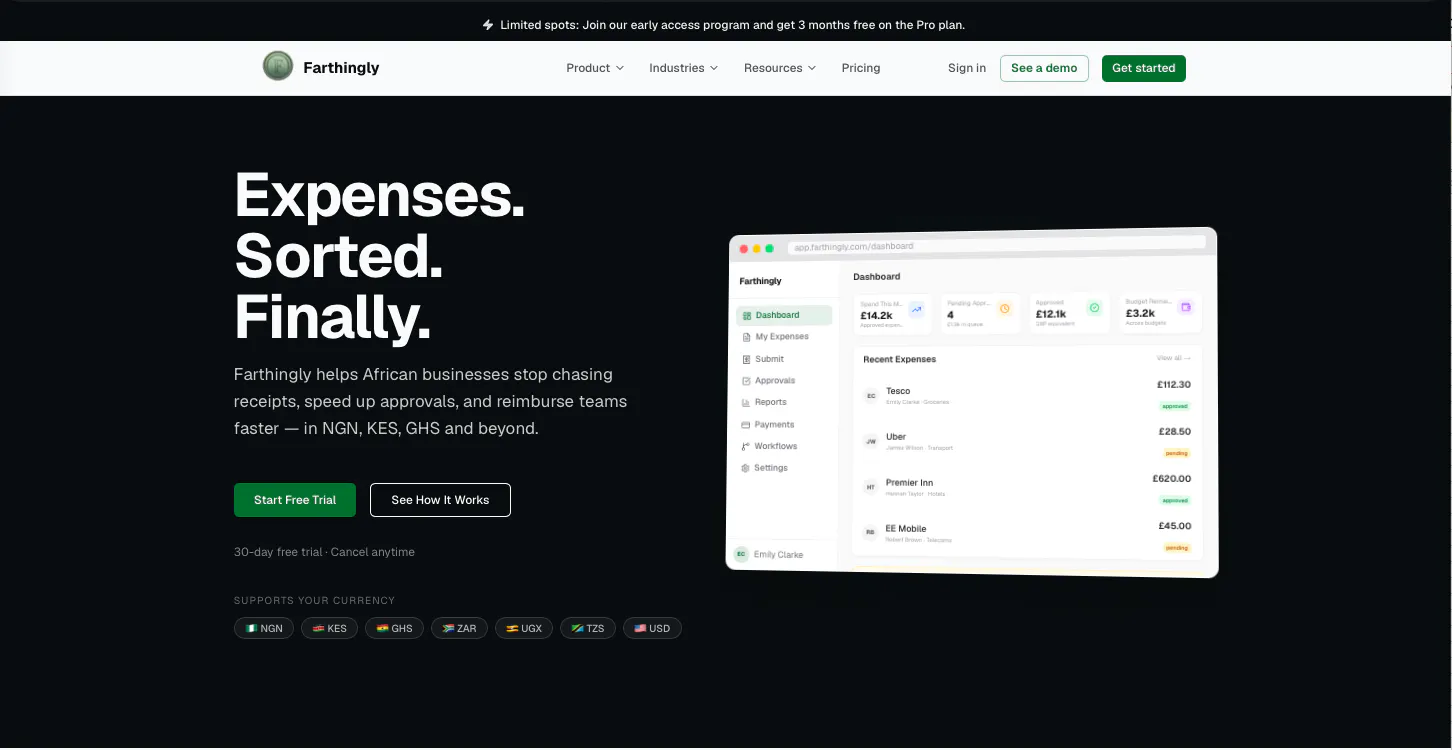Screen dimensions: 1452x750
Task: Click the purple wallet icon on the £3.2k card
Action: tap(1186, 307)
